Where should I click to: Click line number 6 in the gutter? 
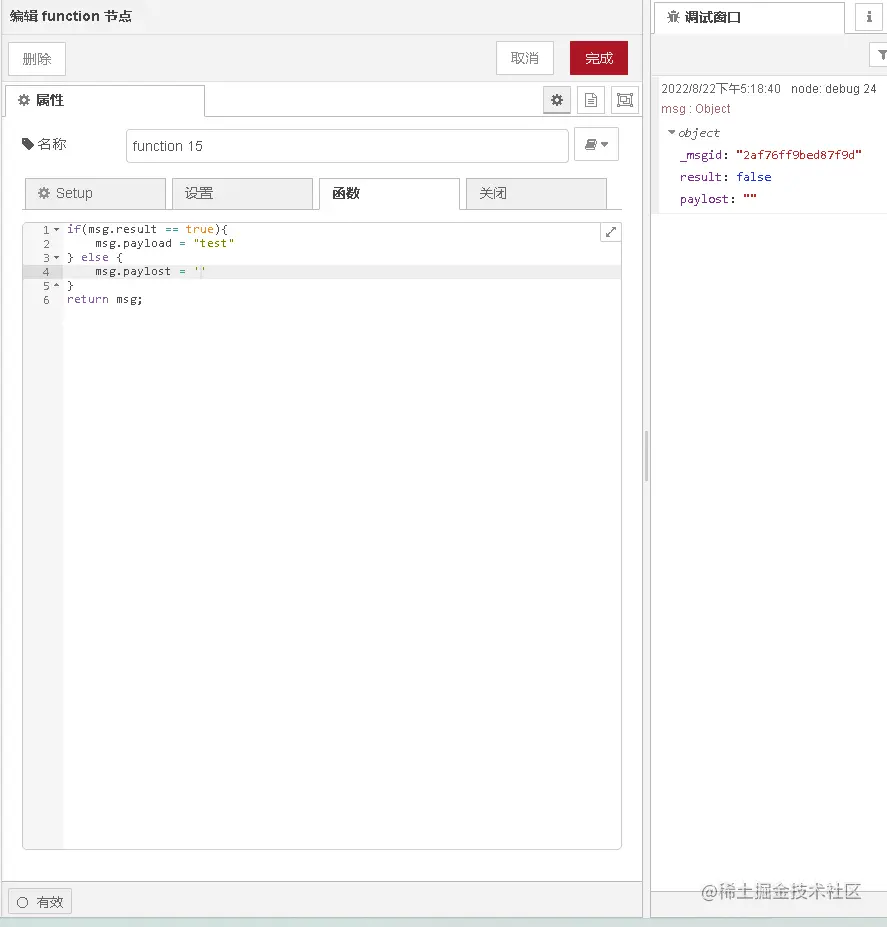[46, 300]
